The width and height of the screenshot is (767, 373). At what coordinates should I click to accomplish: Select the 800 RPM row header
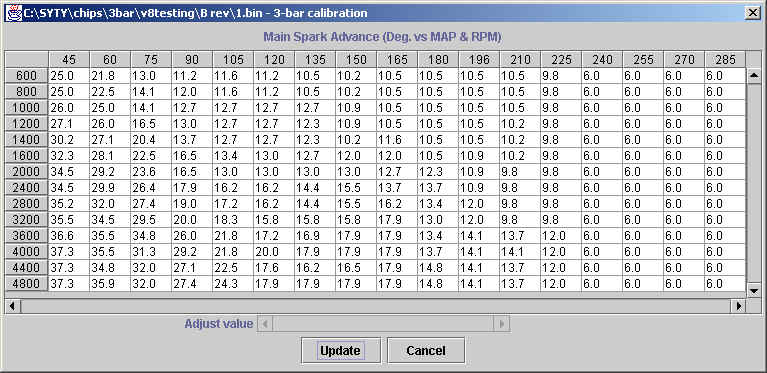26,92
